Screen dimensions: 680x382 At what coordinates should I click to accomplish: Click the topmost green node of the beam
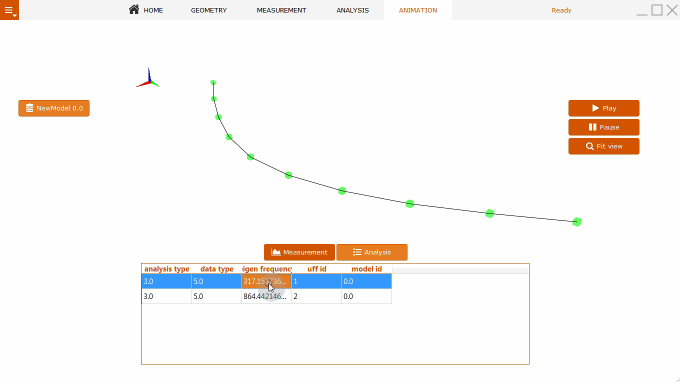(x=213, y=82)
